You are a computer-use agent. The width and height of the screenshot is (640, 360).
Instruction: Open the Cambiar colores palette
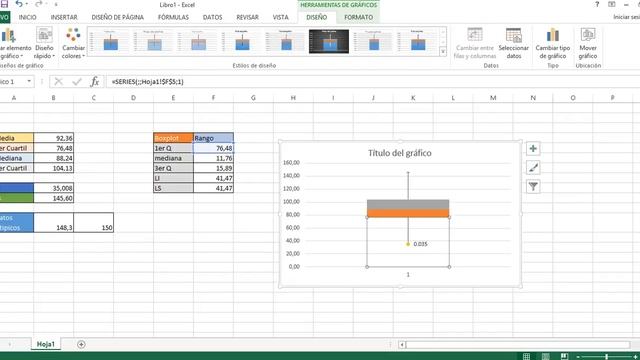pyautogui.click(x=73, y=43)
